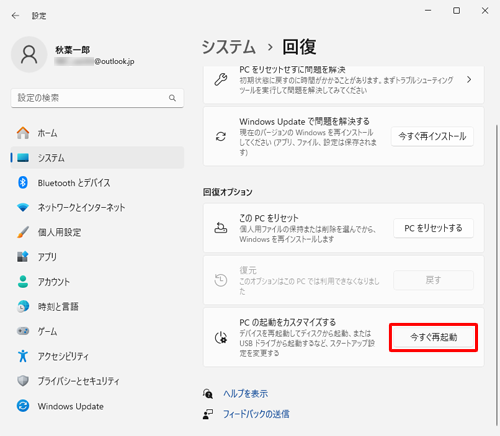Click the startup customize power-gear icon

click(x=221, y=338)
